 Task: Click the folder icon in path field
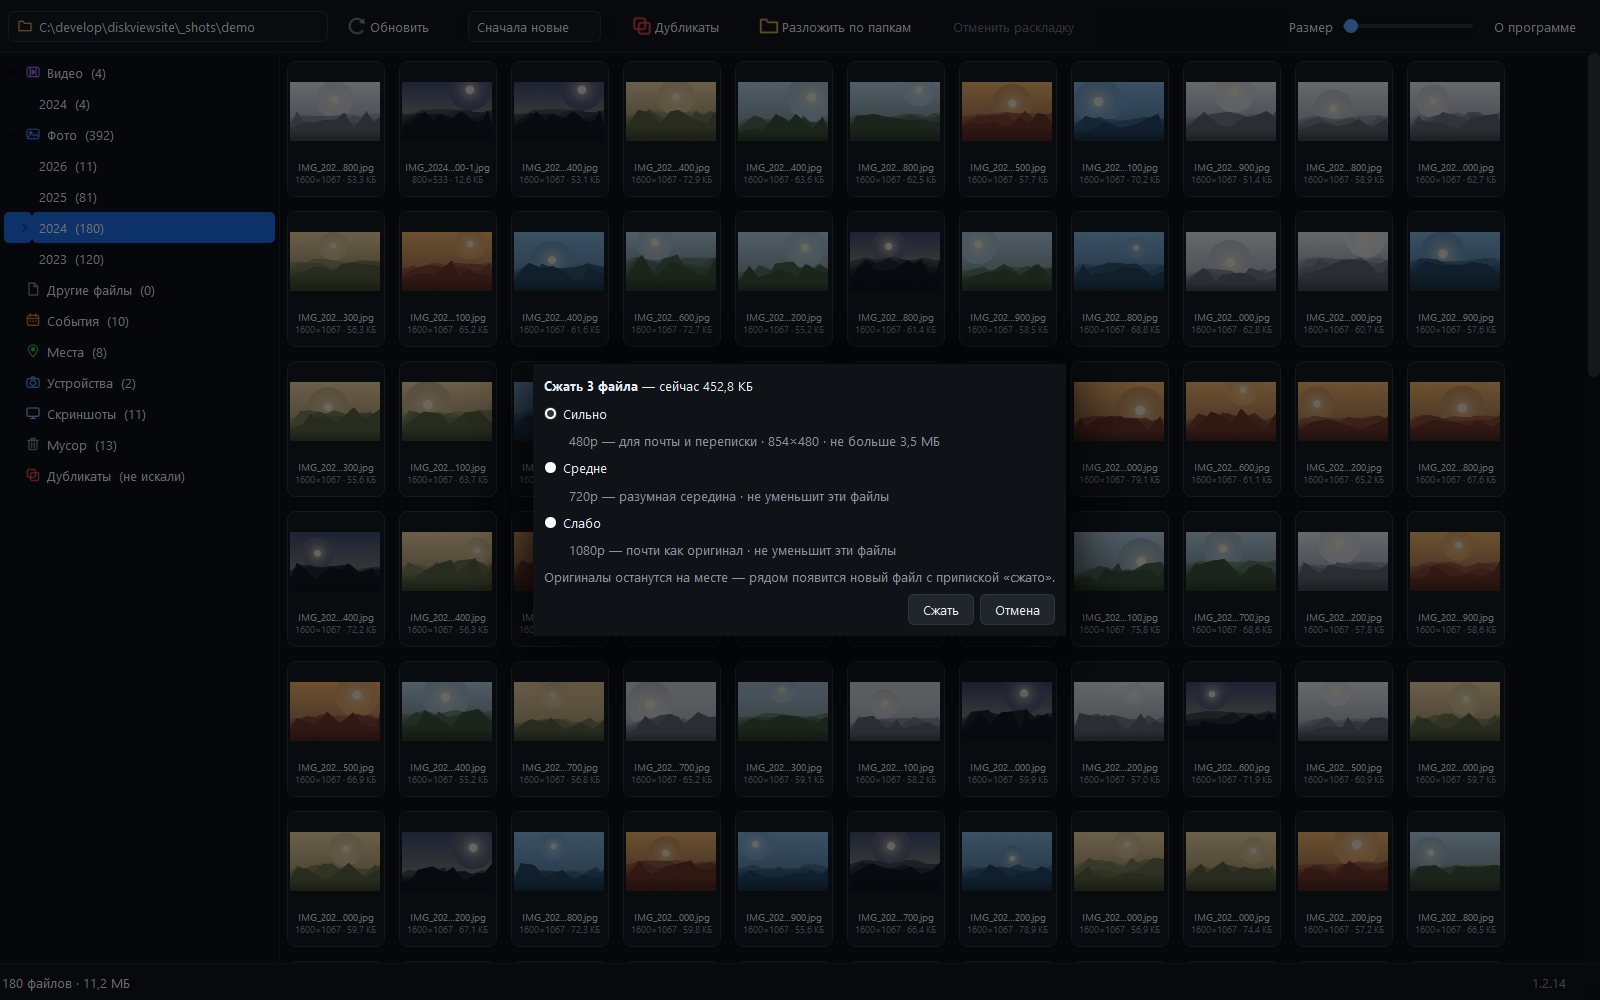[25, 26]
